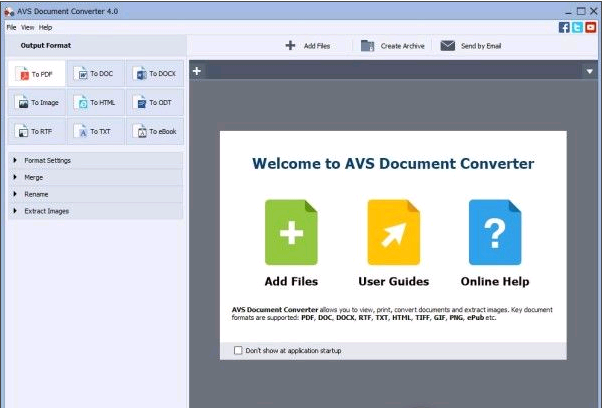Click Add Files in the top toolbar
The width and height of the screenshot is (603, 408).
point(308,46)
